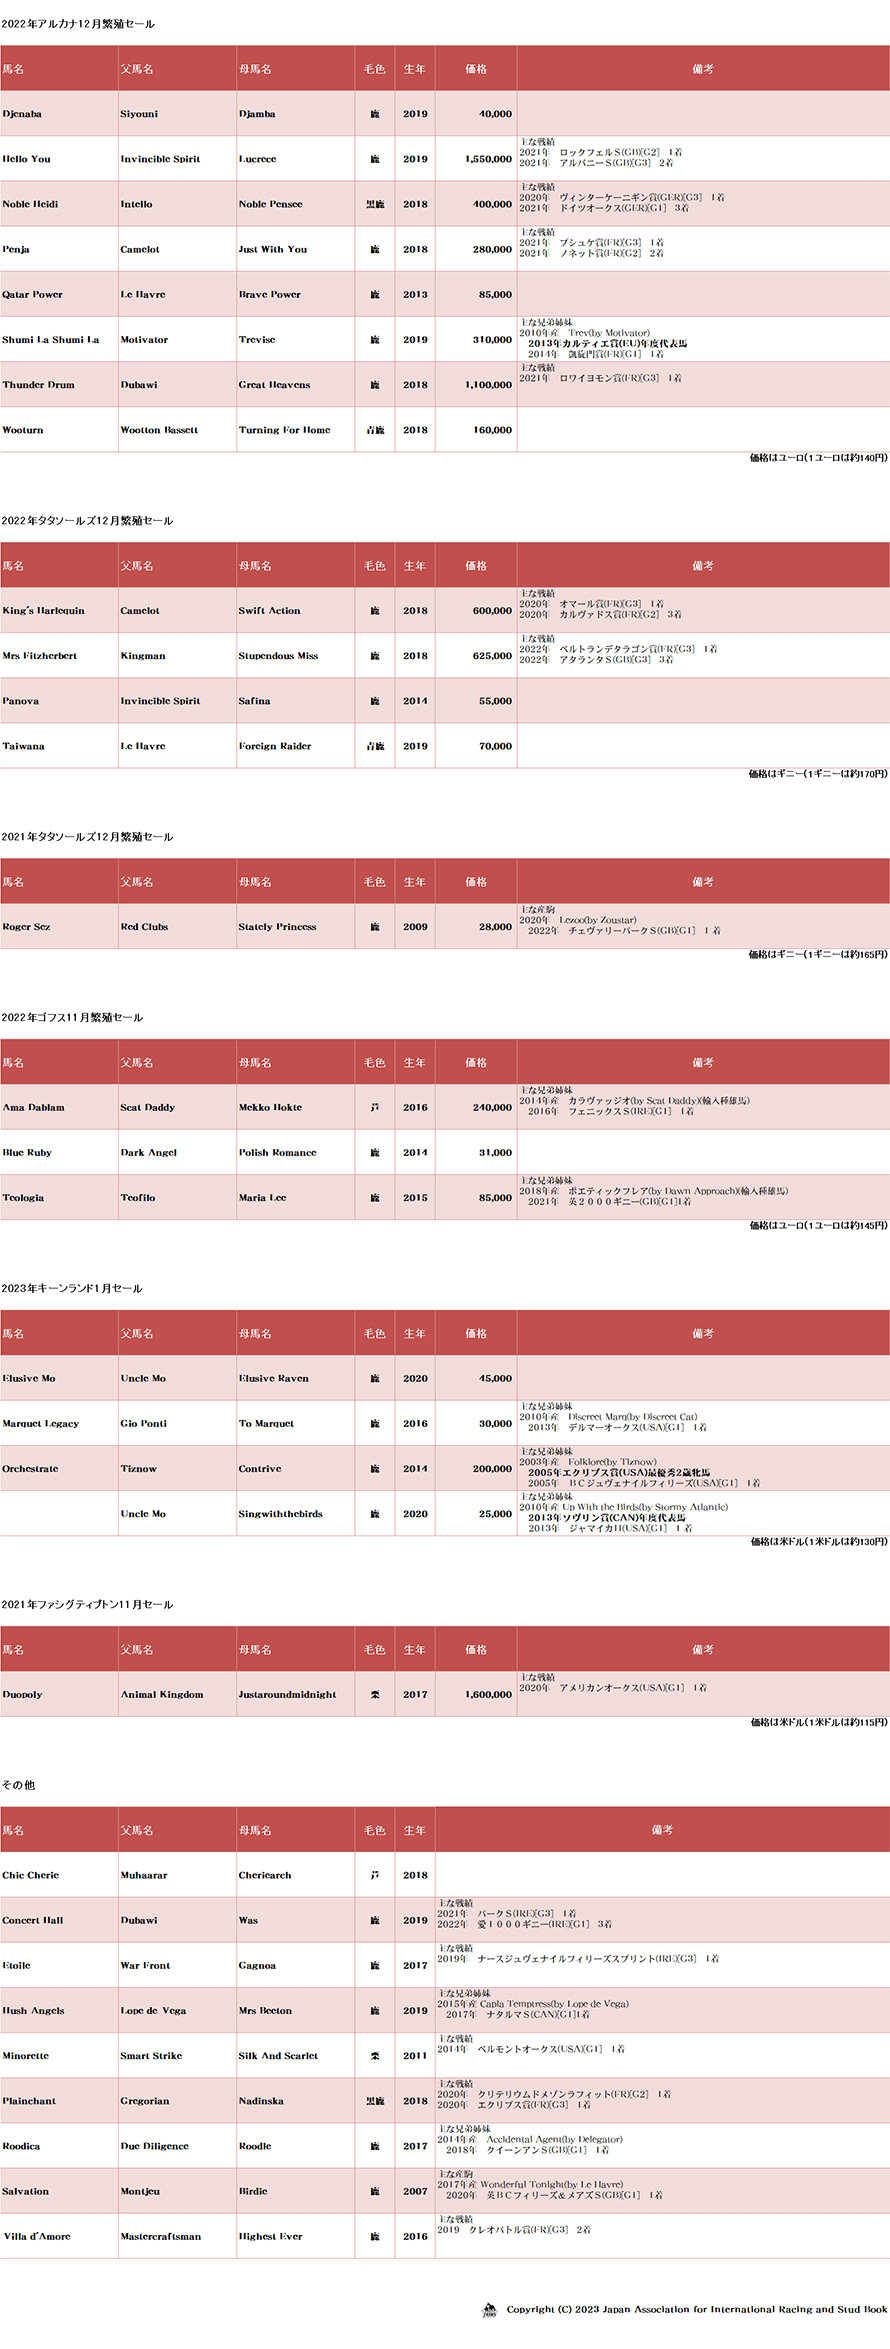The height and width of the screenshot is (2349, 890).
Task: Click the horse name Blue Ruby
Action: point(27,1153)
